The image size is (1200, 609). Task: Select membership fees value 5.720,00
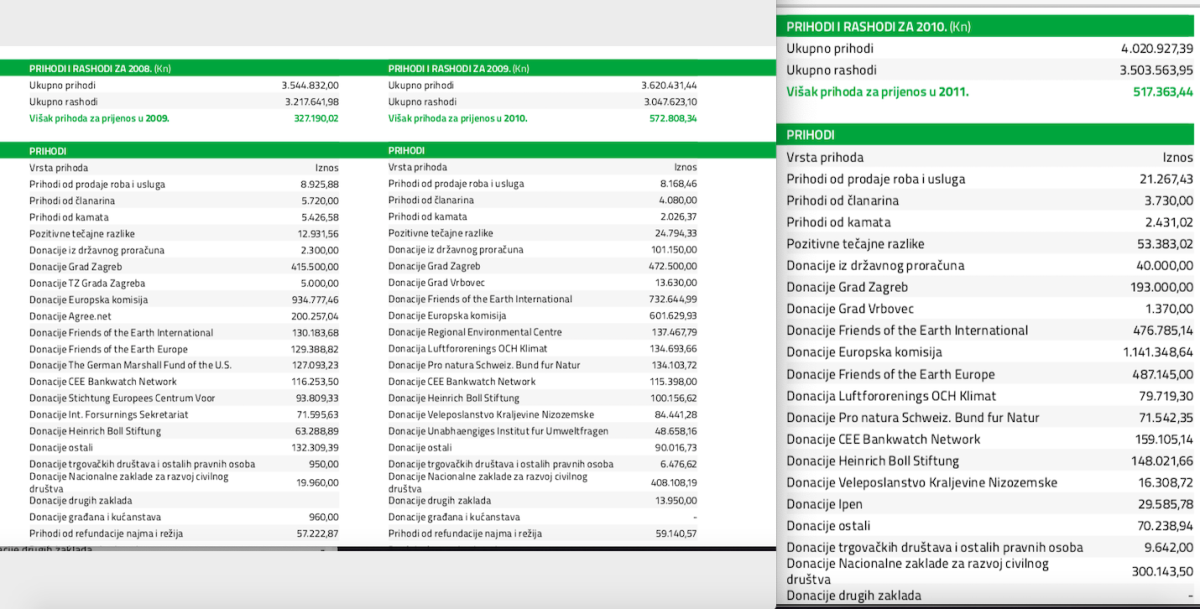coord(320,201)
